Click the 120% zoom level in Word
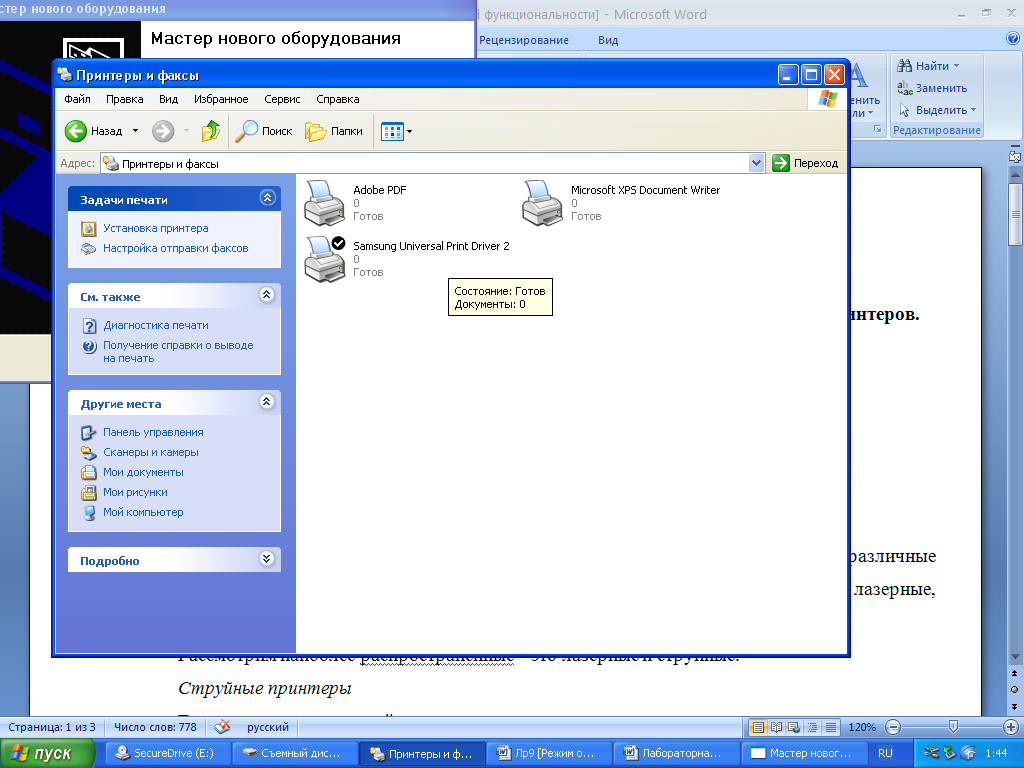 pyautogui.click(x=861, y=727)
